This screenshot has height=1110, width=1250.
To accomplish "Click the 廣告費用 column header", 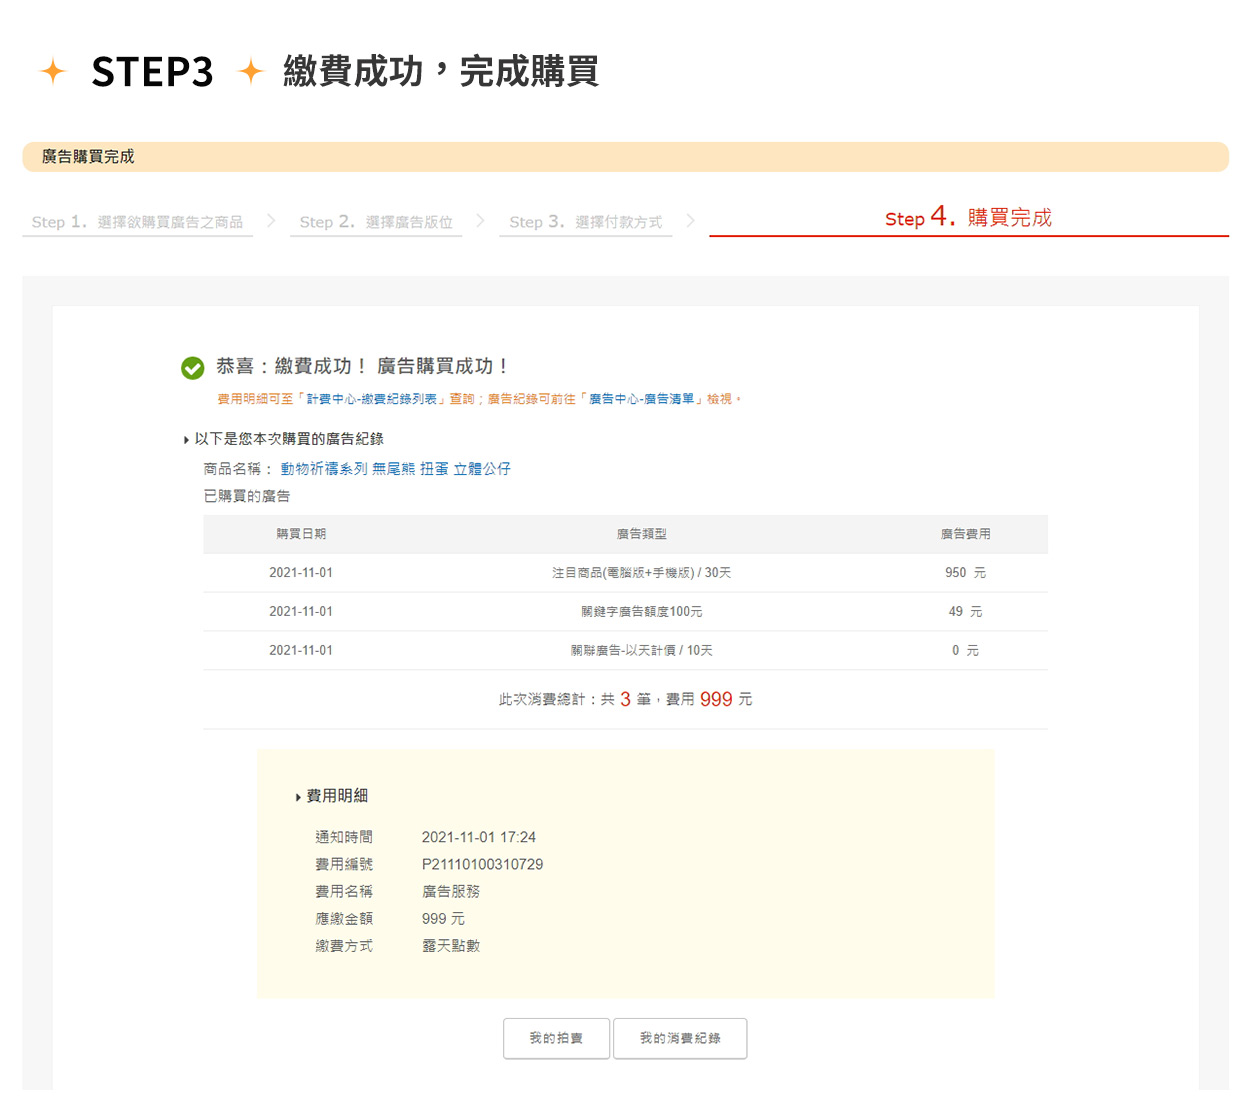I will [x=965, y=534].
